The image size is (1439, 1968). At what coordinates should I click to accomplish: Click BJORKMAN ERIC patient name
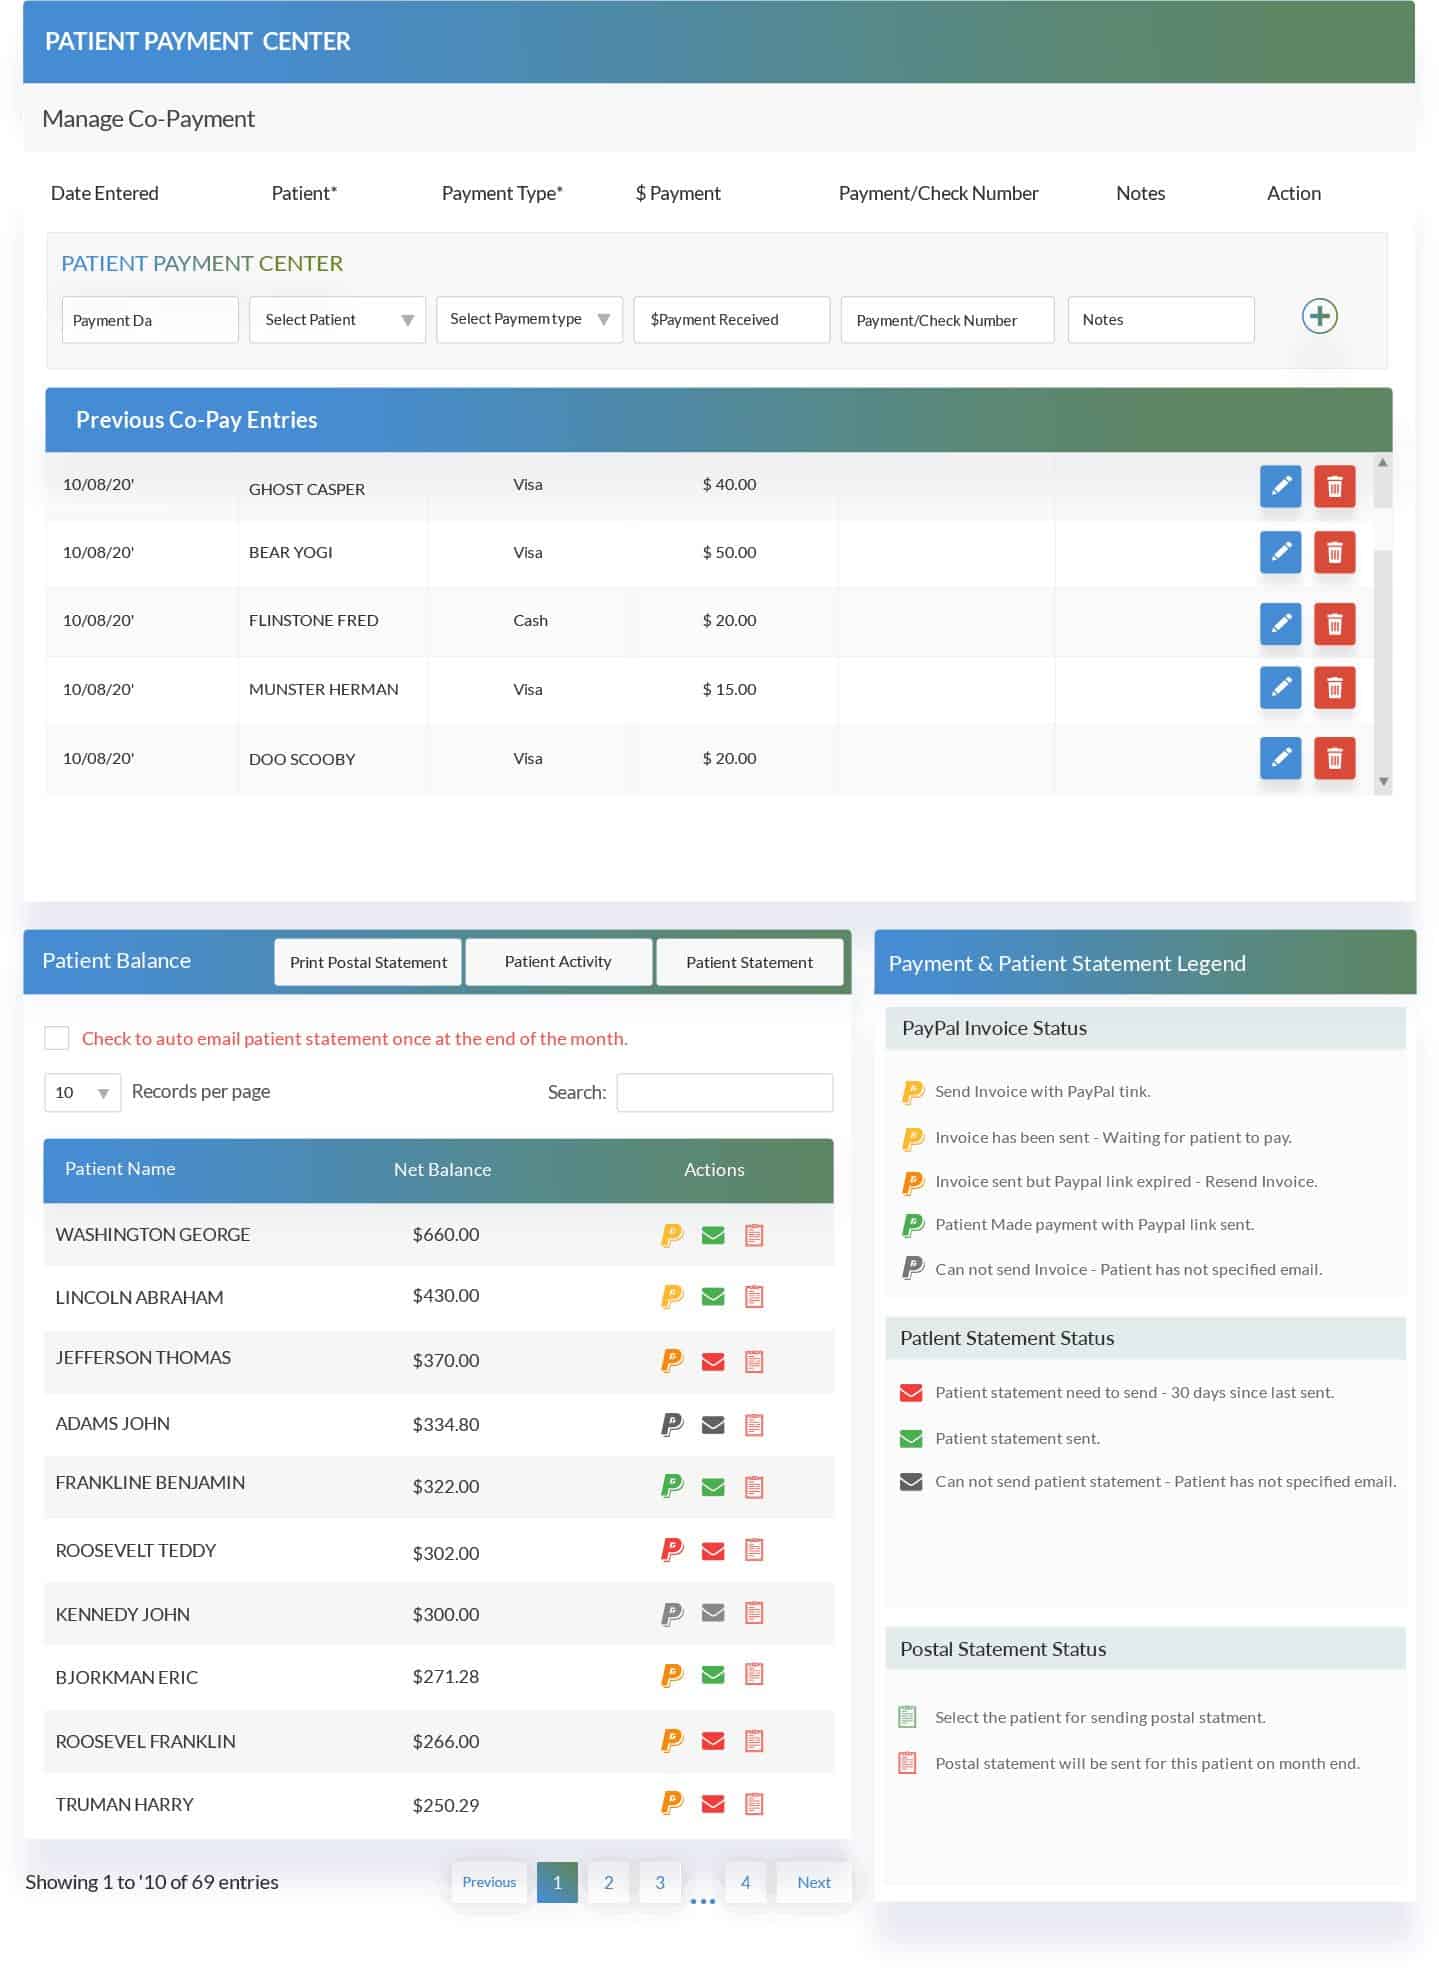(x=127, y=1677)
